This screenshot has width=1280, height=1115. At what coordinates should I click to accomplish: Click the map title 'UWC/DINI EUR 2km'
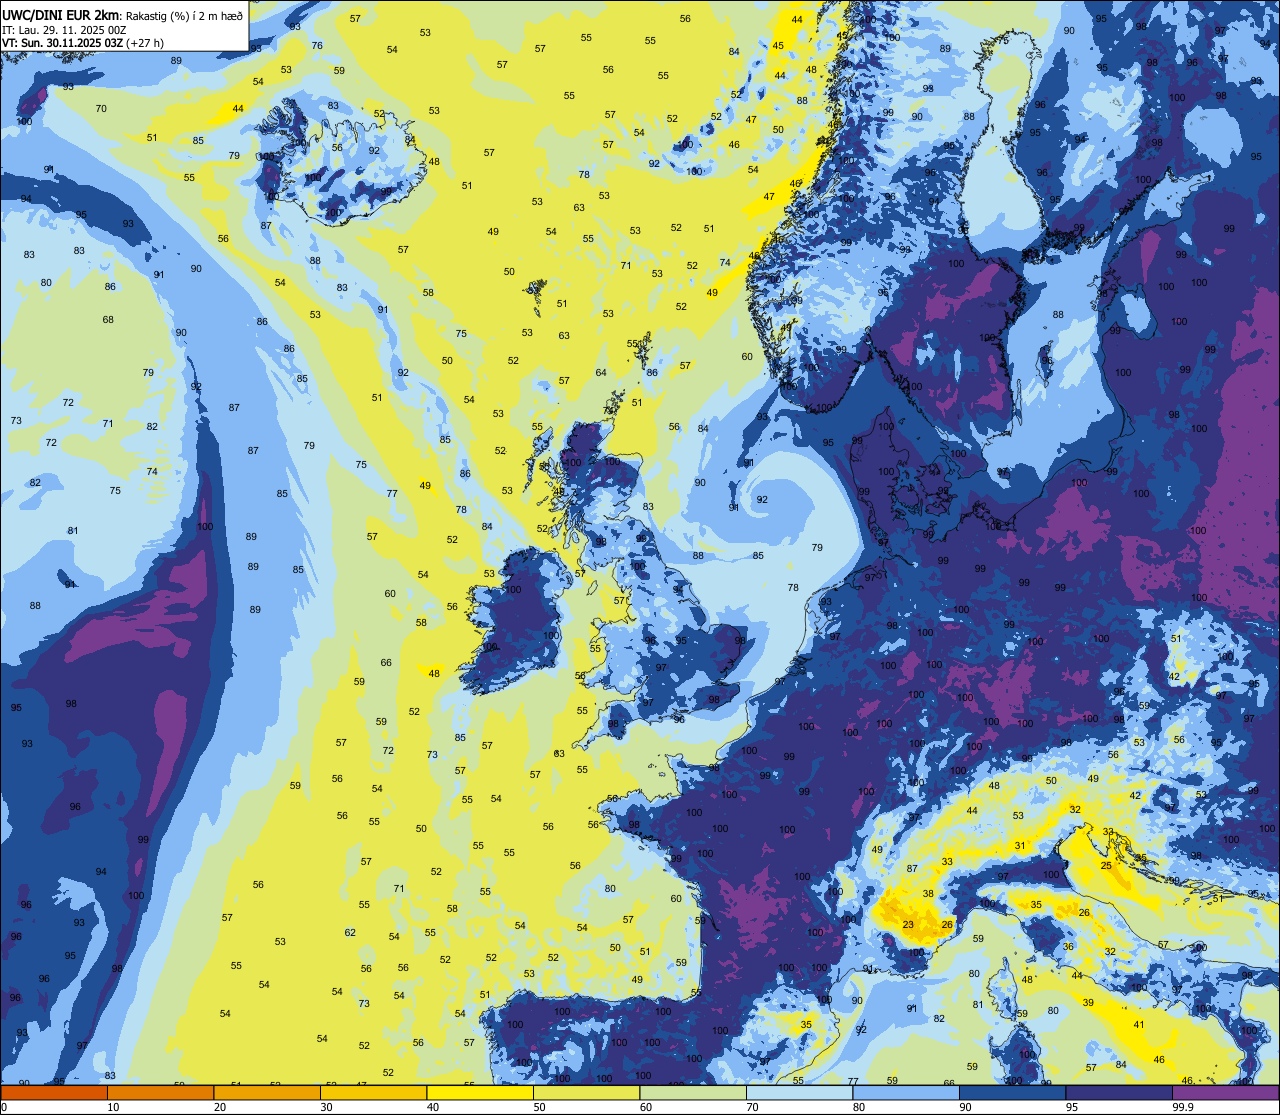pos(60,15)
